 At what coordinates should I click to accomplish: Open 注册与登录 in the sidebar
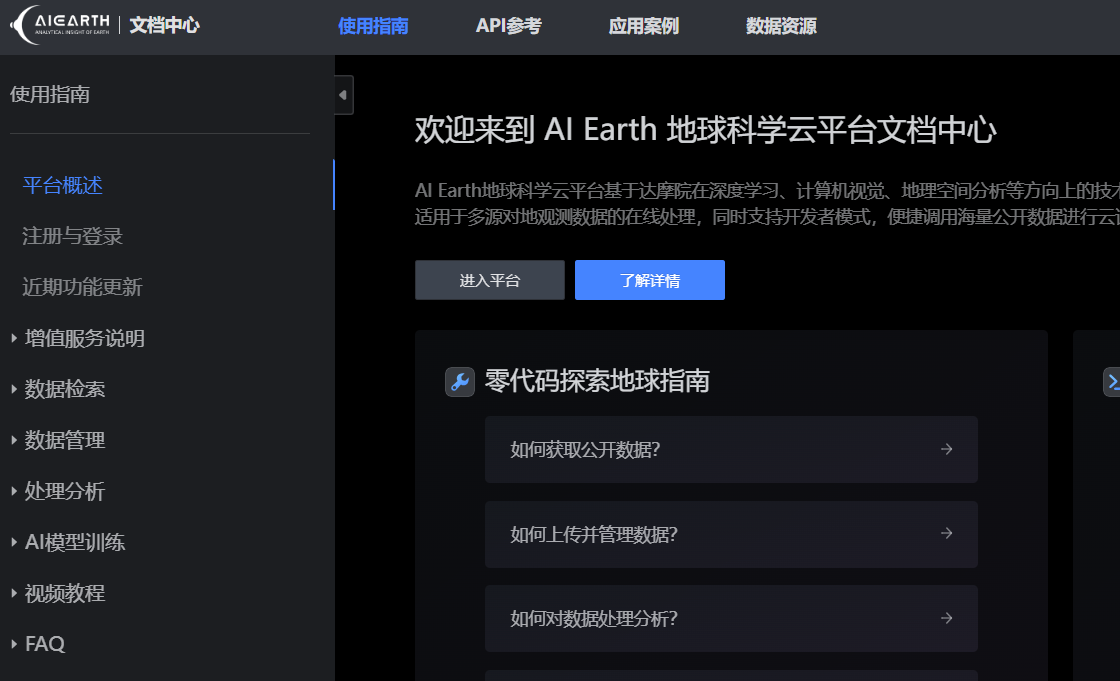pos(72,237)
